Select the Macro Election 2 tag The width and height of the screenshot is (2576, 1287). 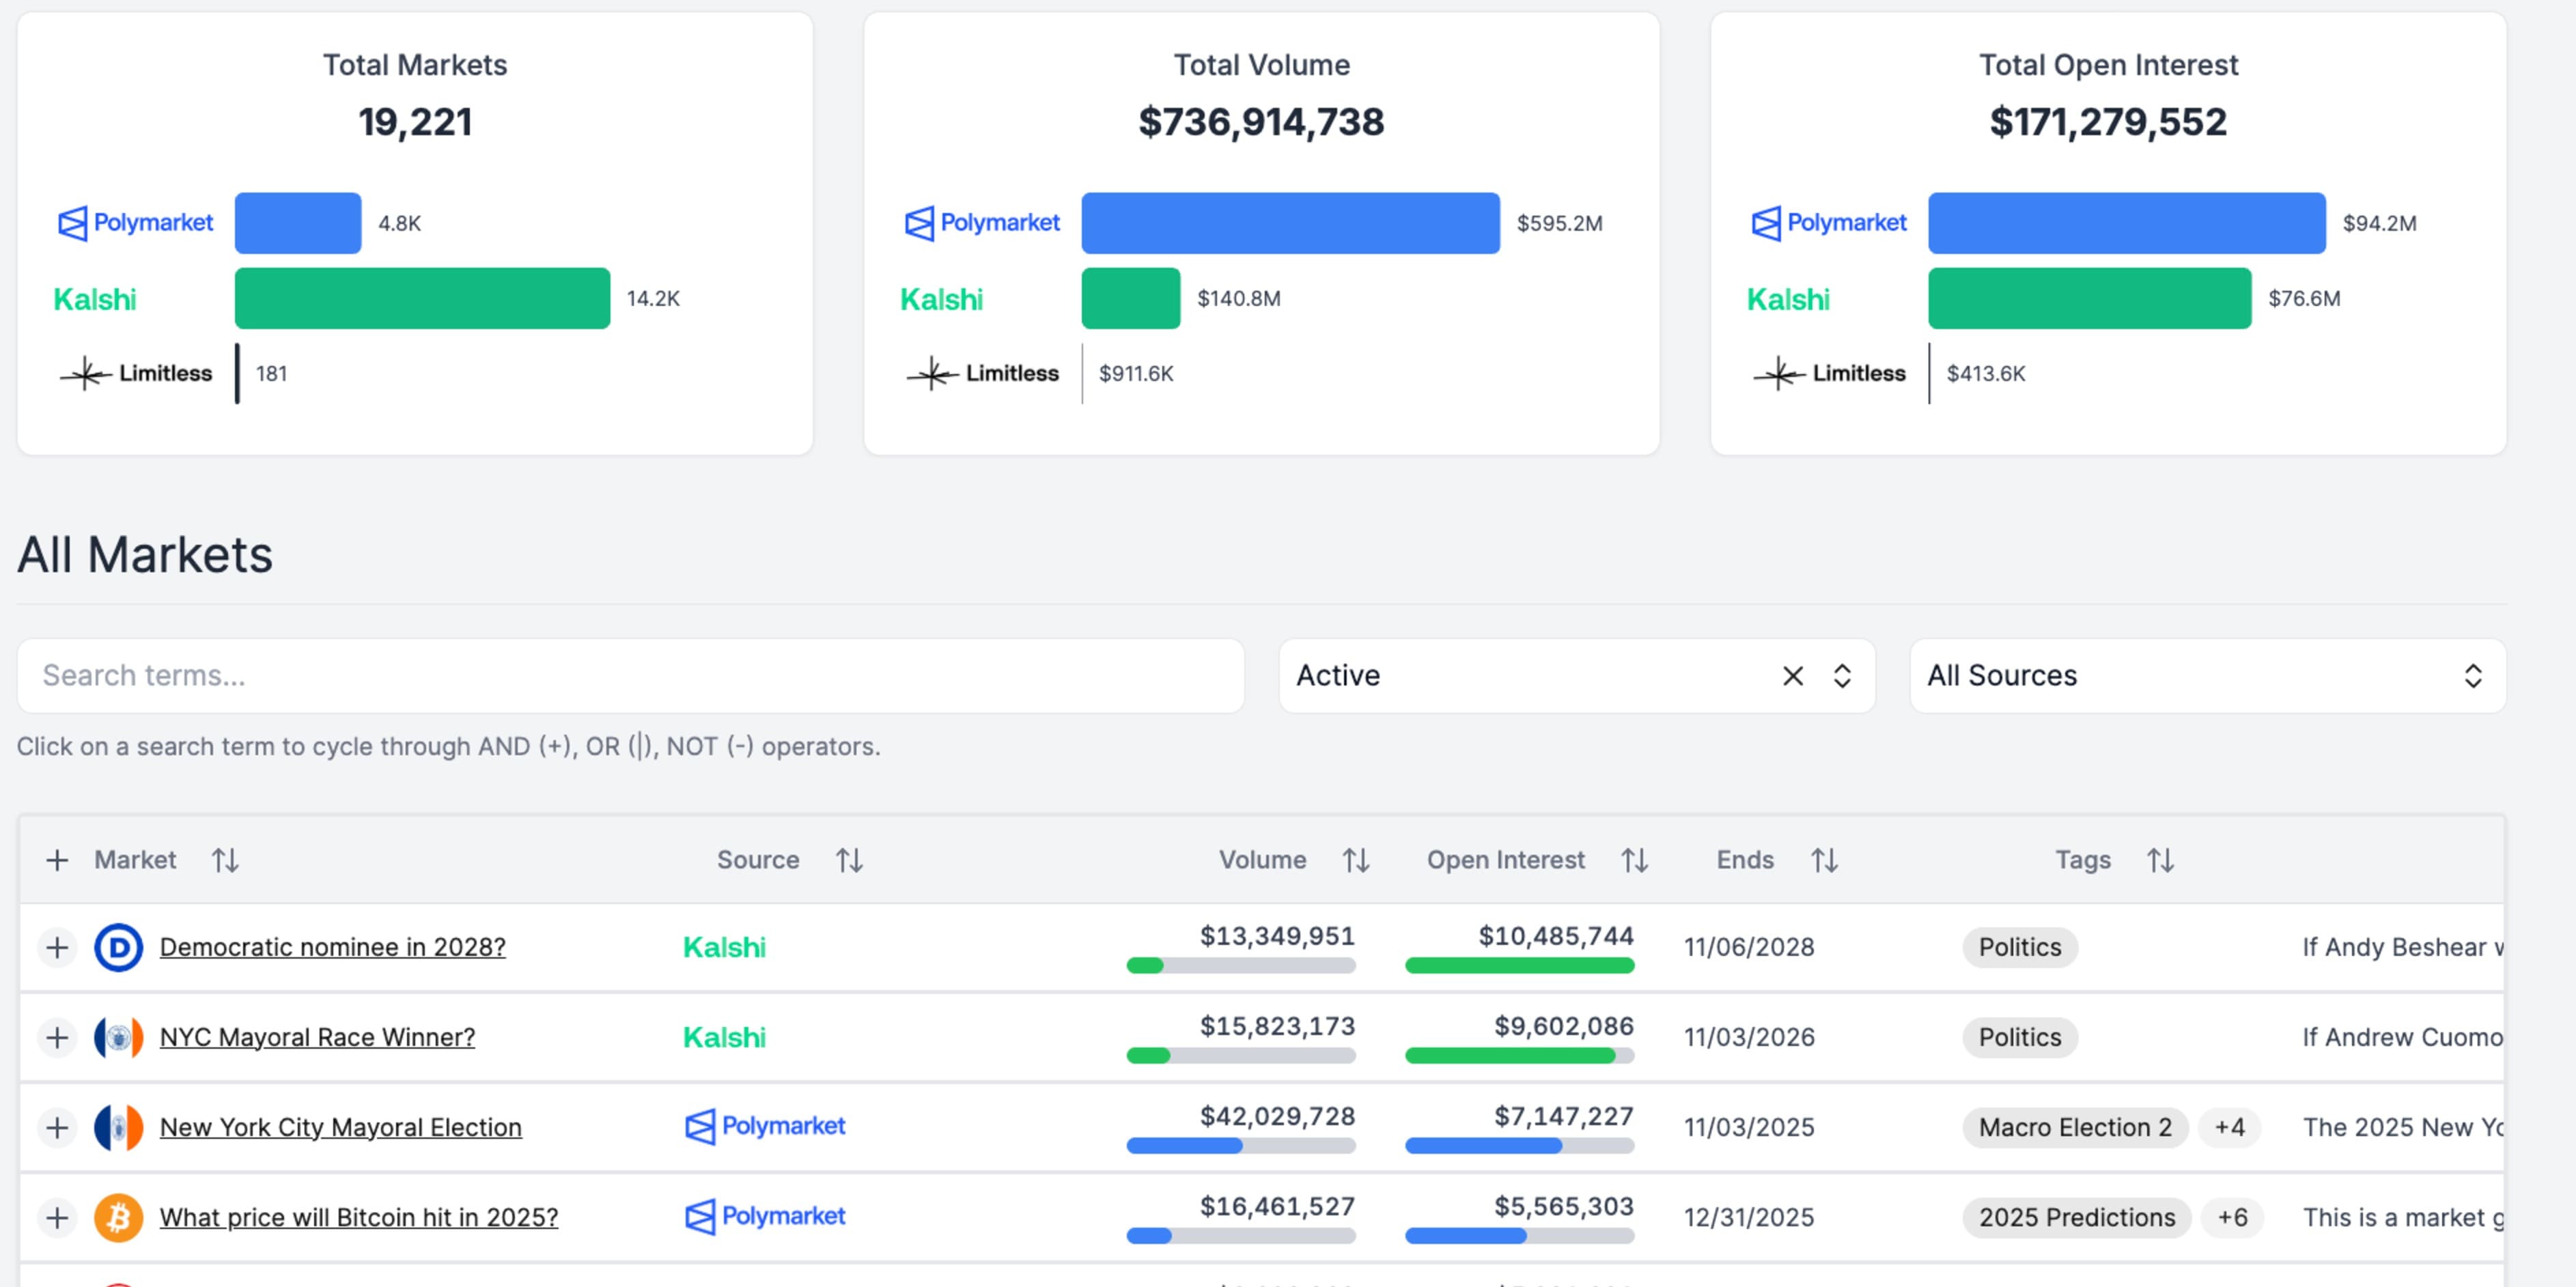point(2075,1127)
